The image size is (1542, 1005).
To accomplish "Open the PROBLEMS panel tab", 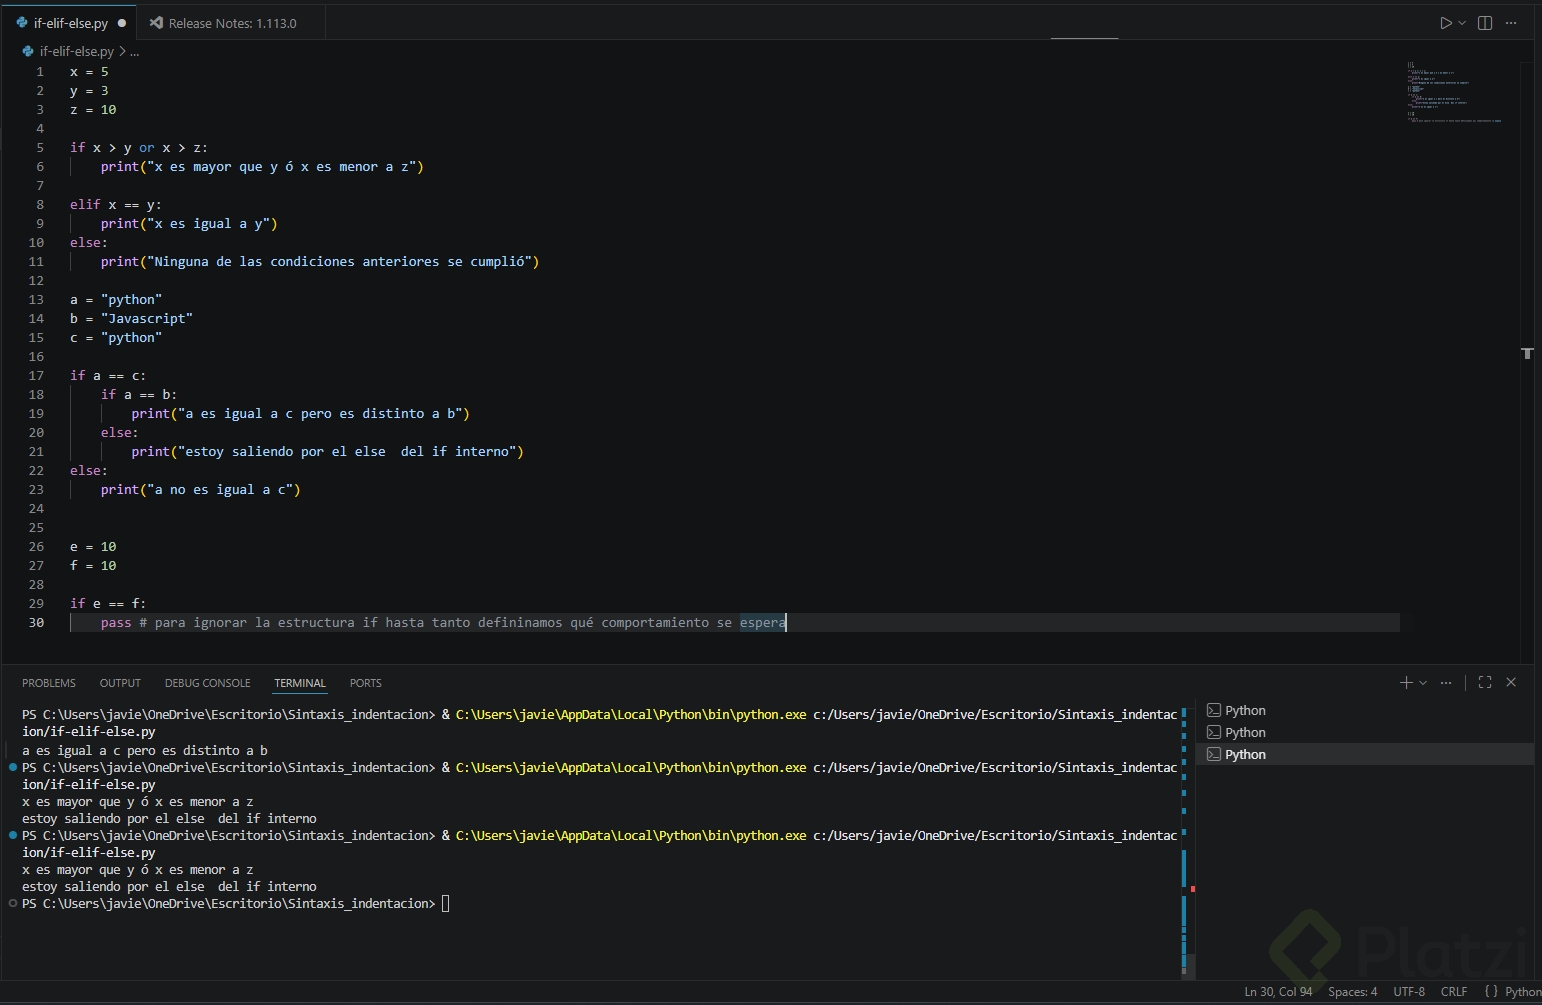I will point(49,683).
